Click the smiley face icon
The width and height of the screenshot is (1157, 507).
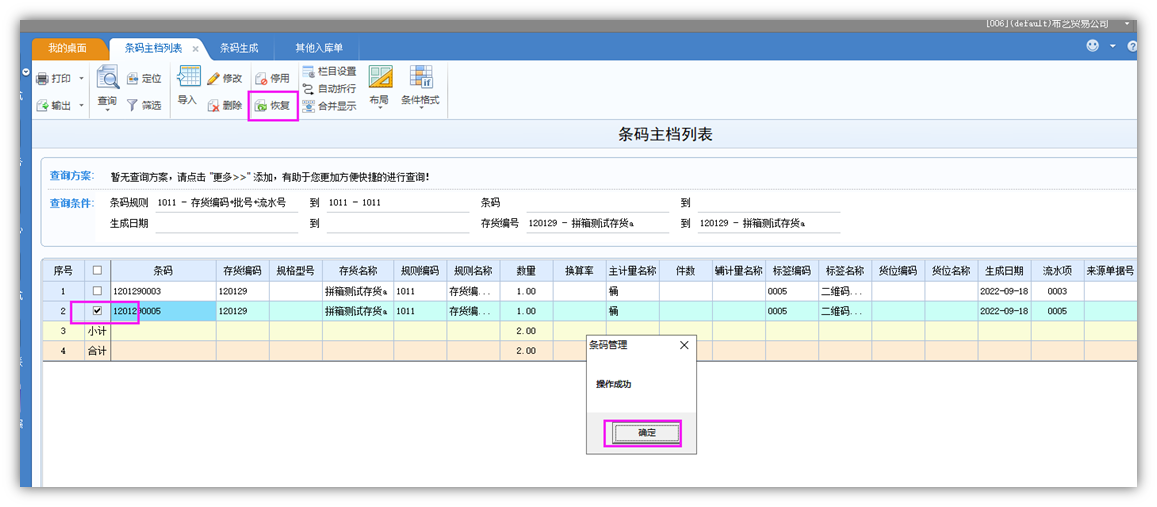pyautogui.click(x=1093, y=46)
